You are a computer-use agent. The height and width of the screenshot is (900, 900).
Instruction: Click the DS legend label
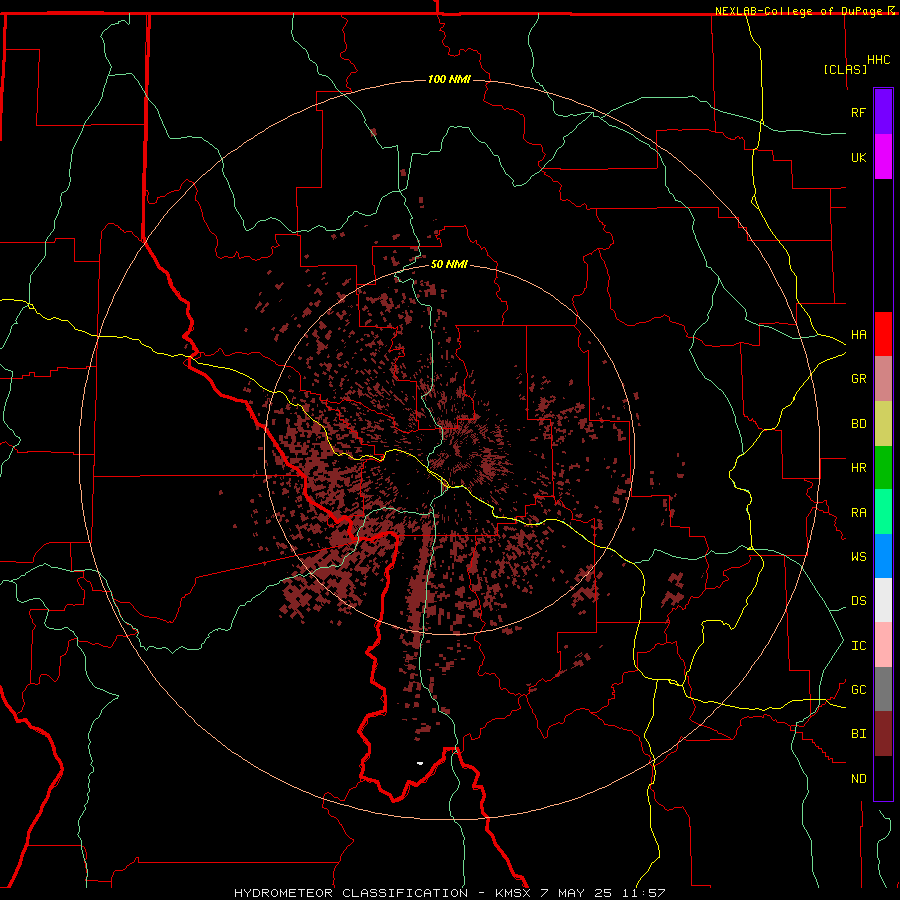coord(858,601)
